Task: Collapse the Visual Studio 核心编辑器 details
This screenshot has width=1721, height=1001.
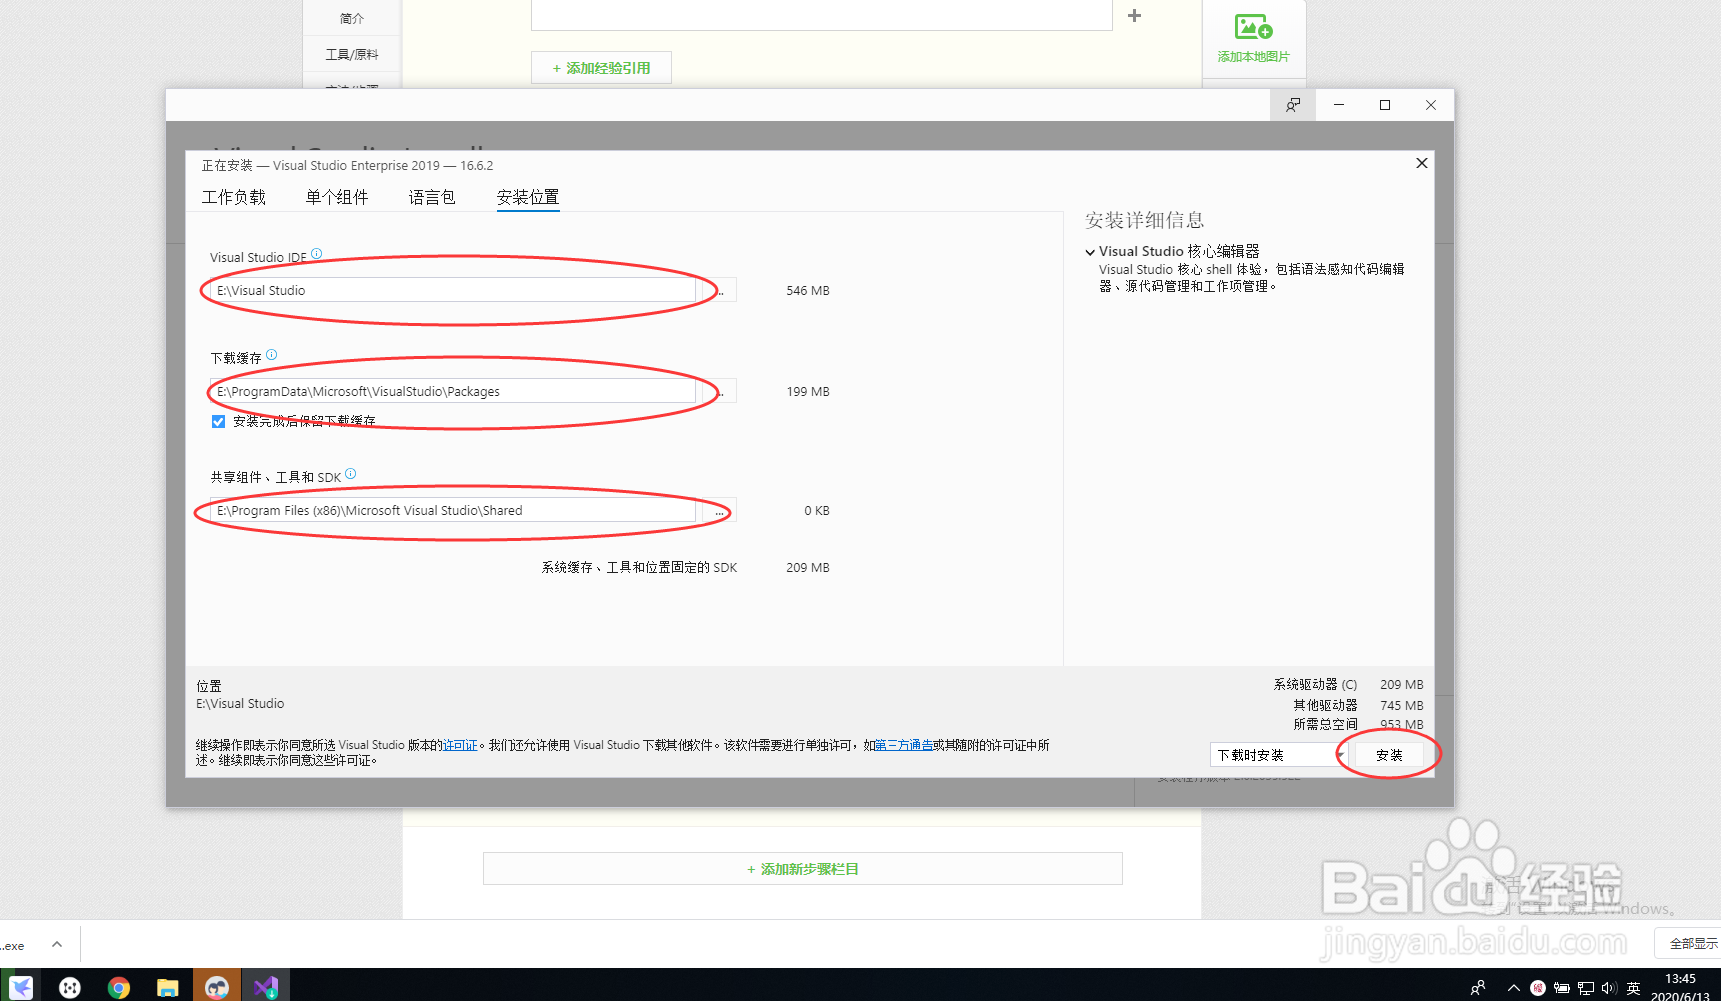Action: [x=1090, y=252]
